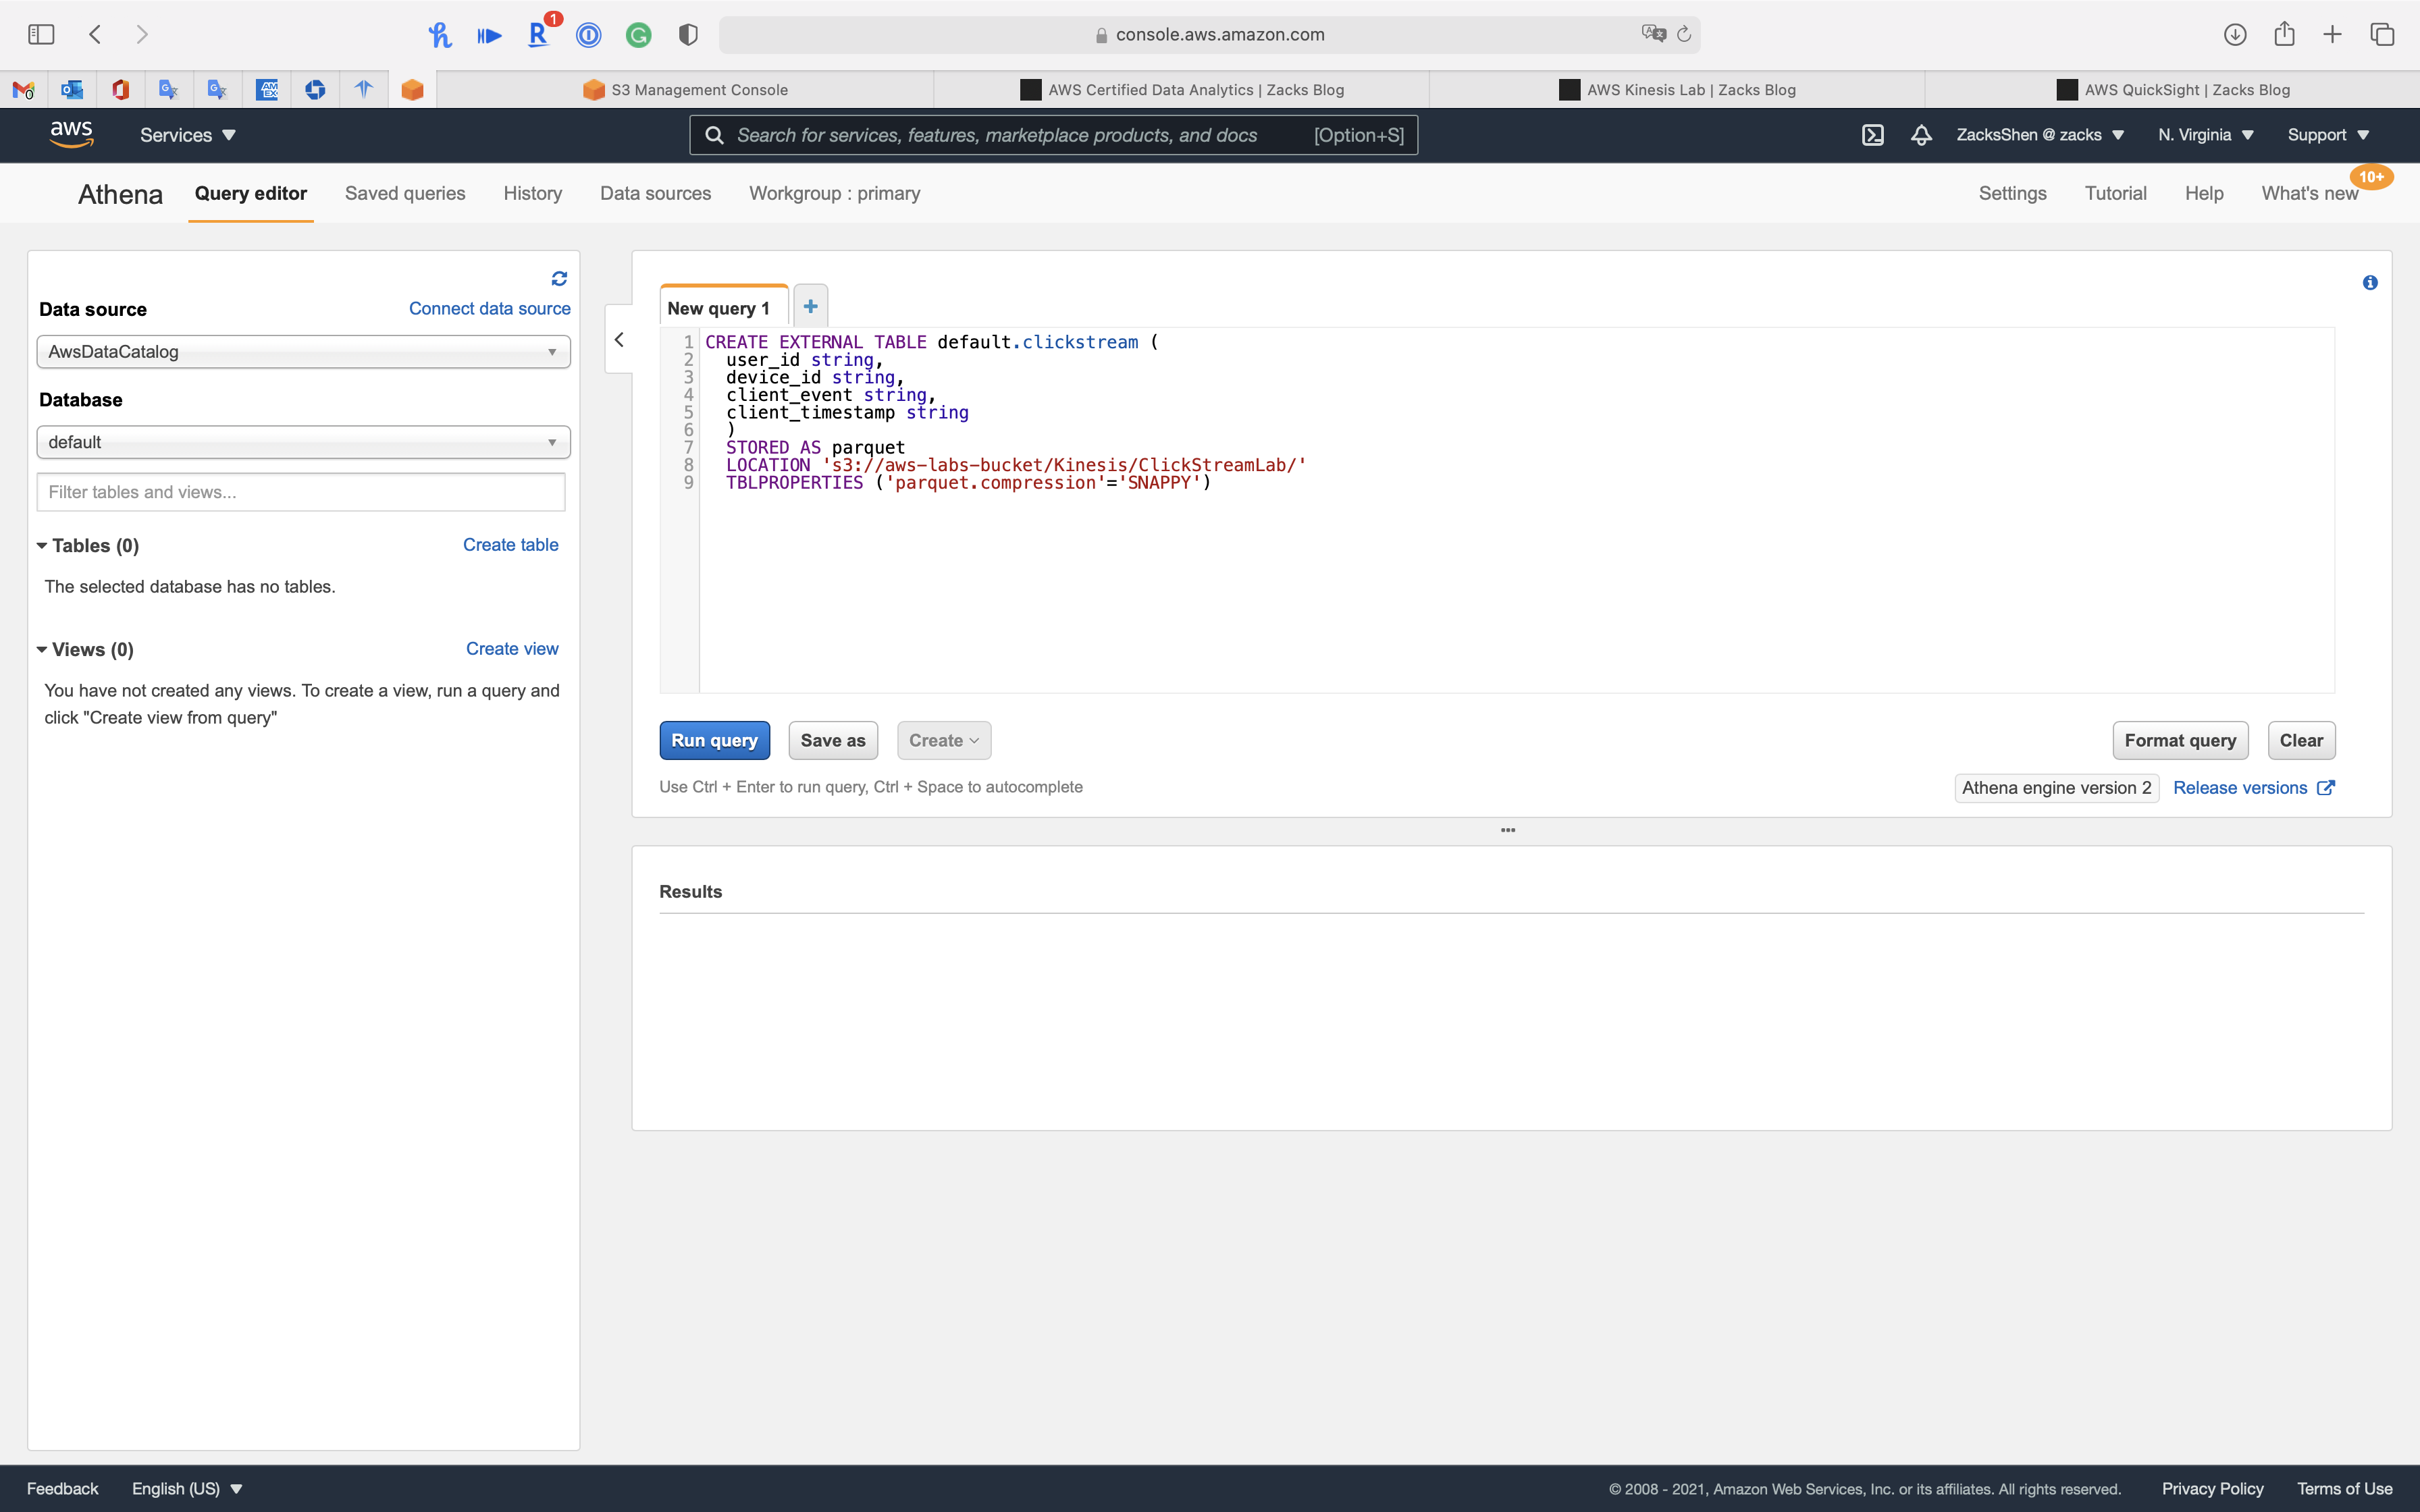The width and height of the screenshot is (2420, 1512).
Task: Open the notifications bell icon
Action: pos(1920,135)
